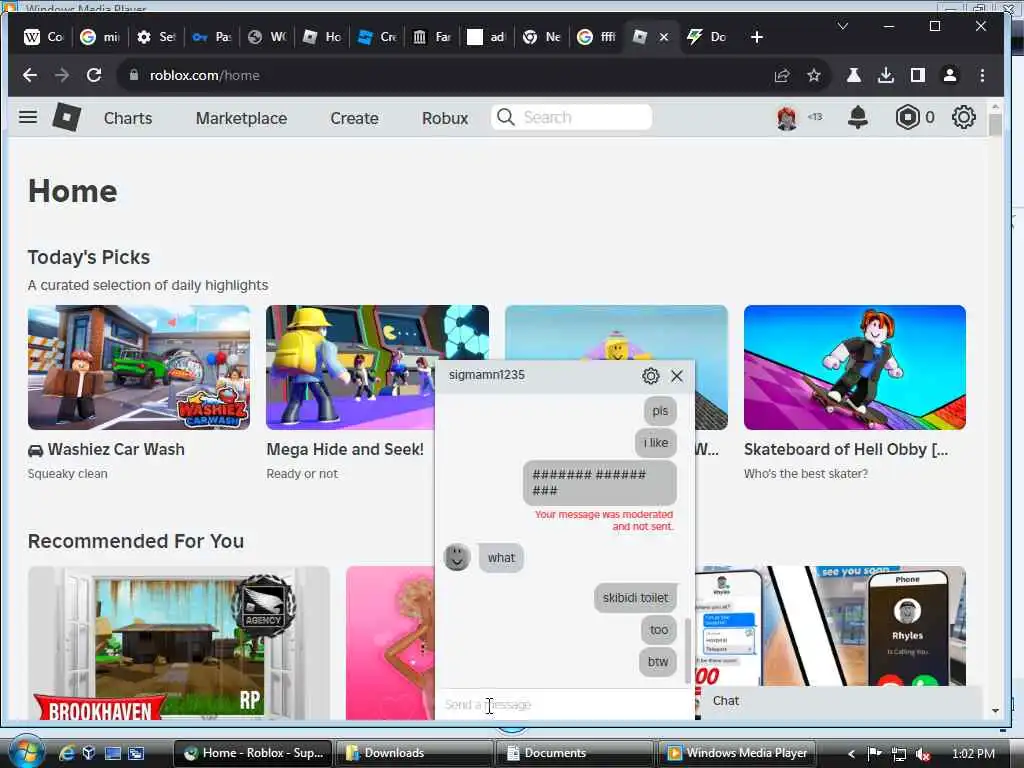1024x768 pixels.
Task: Open the Roblox hamburger navigation menu
Action: click(x=27, y=118)
